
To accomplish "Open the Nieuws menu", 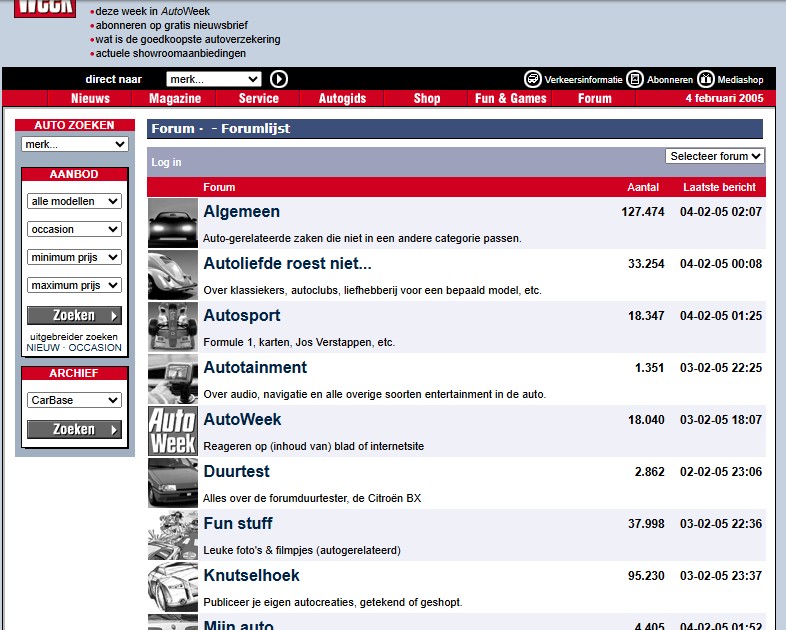I will (x=90, y=98).
